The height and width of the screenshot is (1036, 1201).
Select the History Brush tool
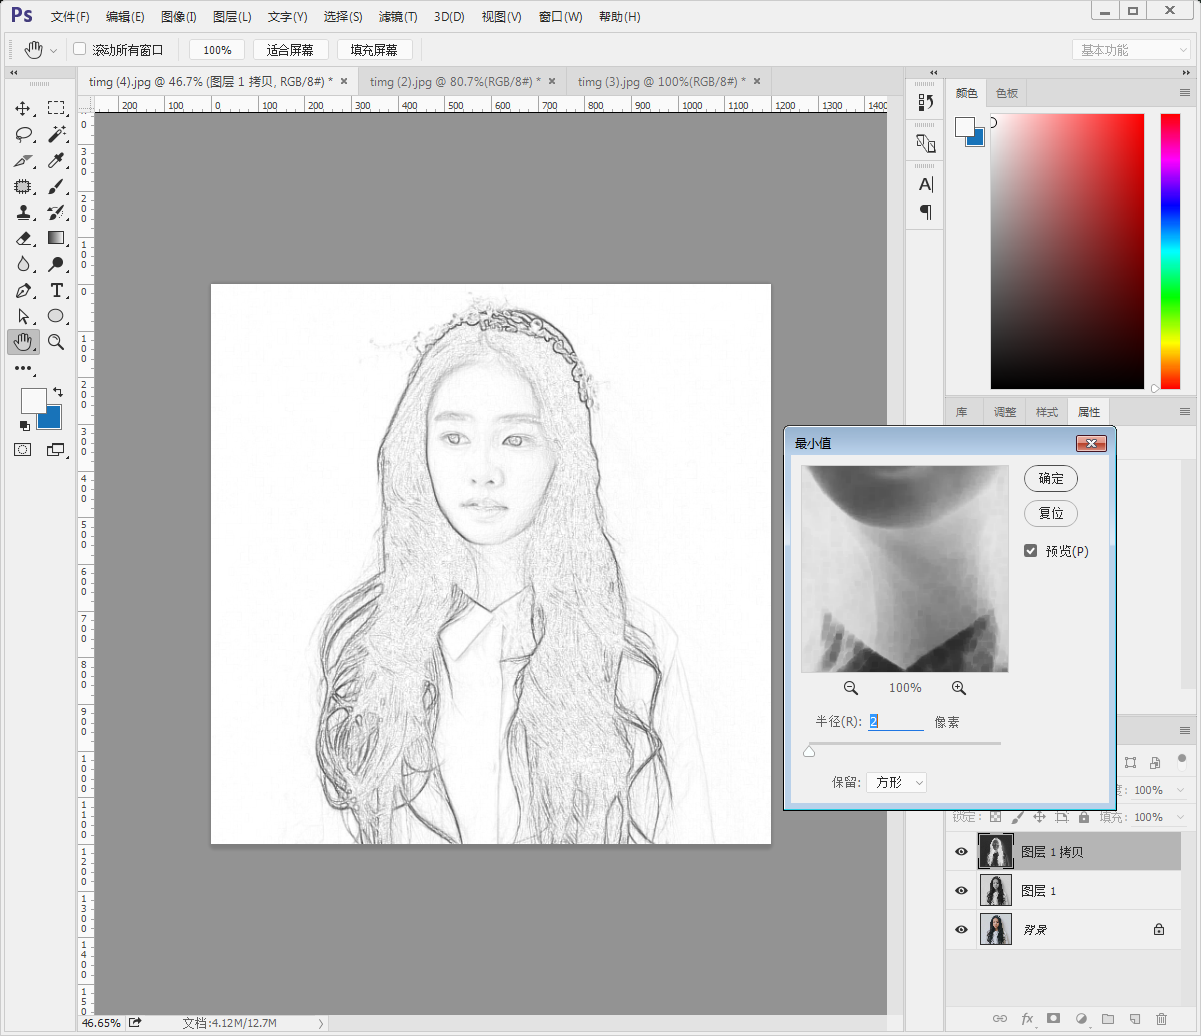point(56,212)
